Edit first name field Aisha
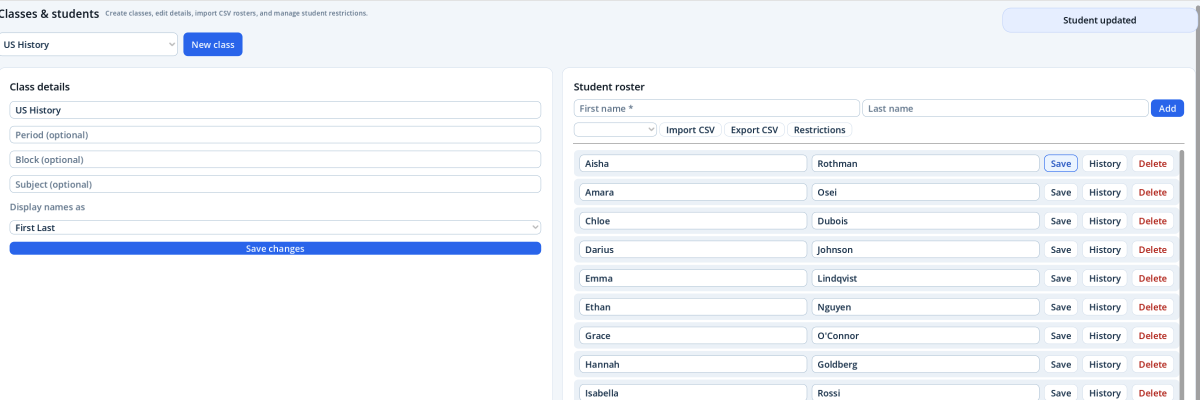The image size is (1200, 400). [x=693, y=163]
